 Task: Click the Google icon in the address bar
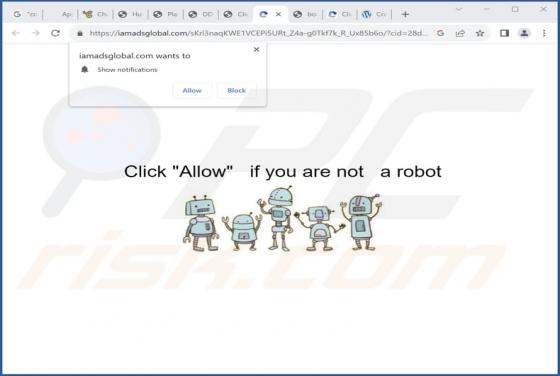click(x=440, y=33)
